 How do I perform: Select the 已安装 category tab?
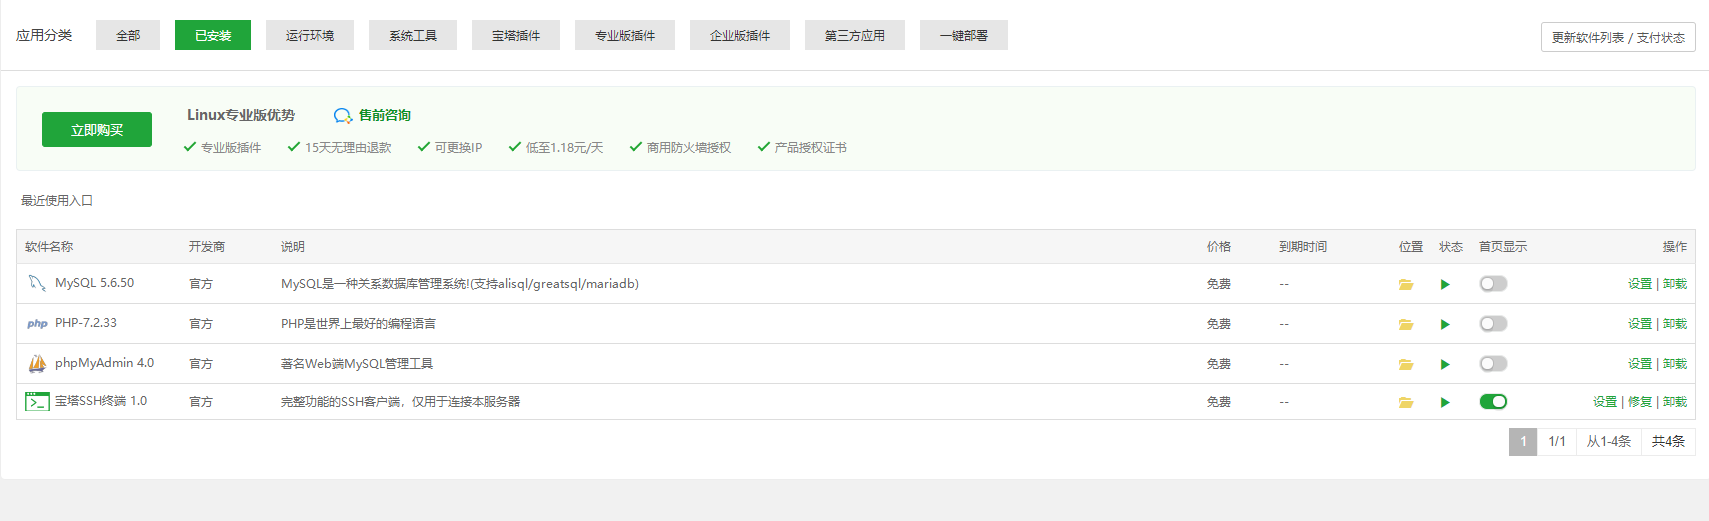(x=213, y=35)
